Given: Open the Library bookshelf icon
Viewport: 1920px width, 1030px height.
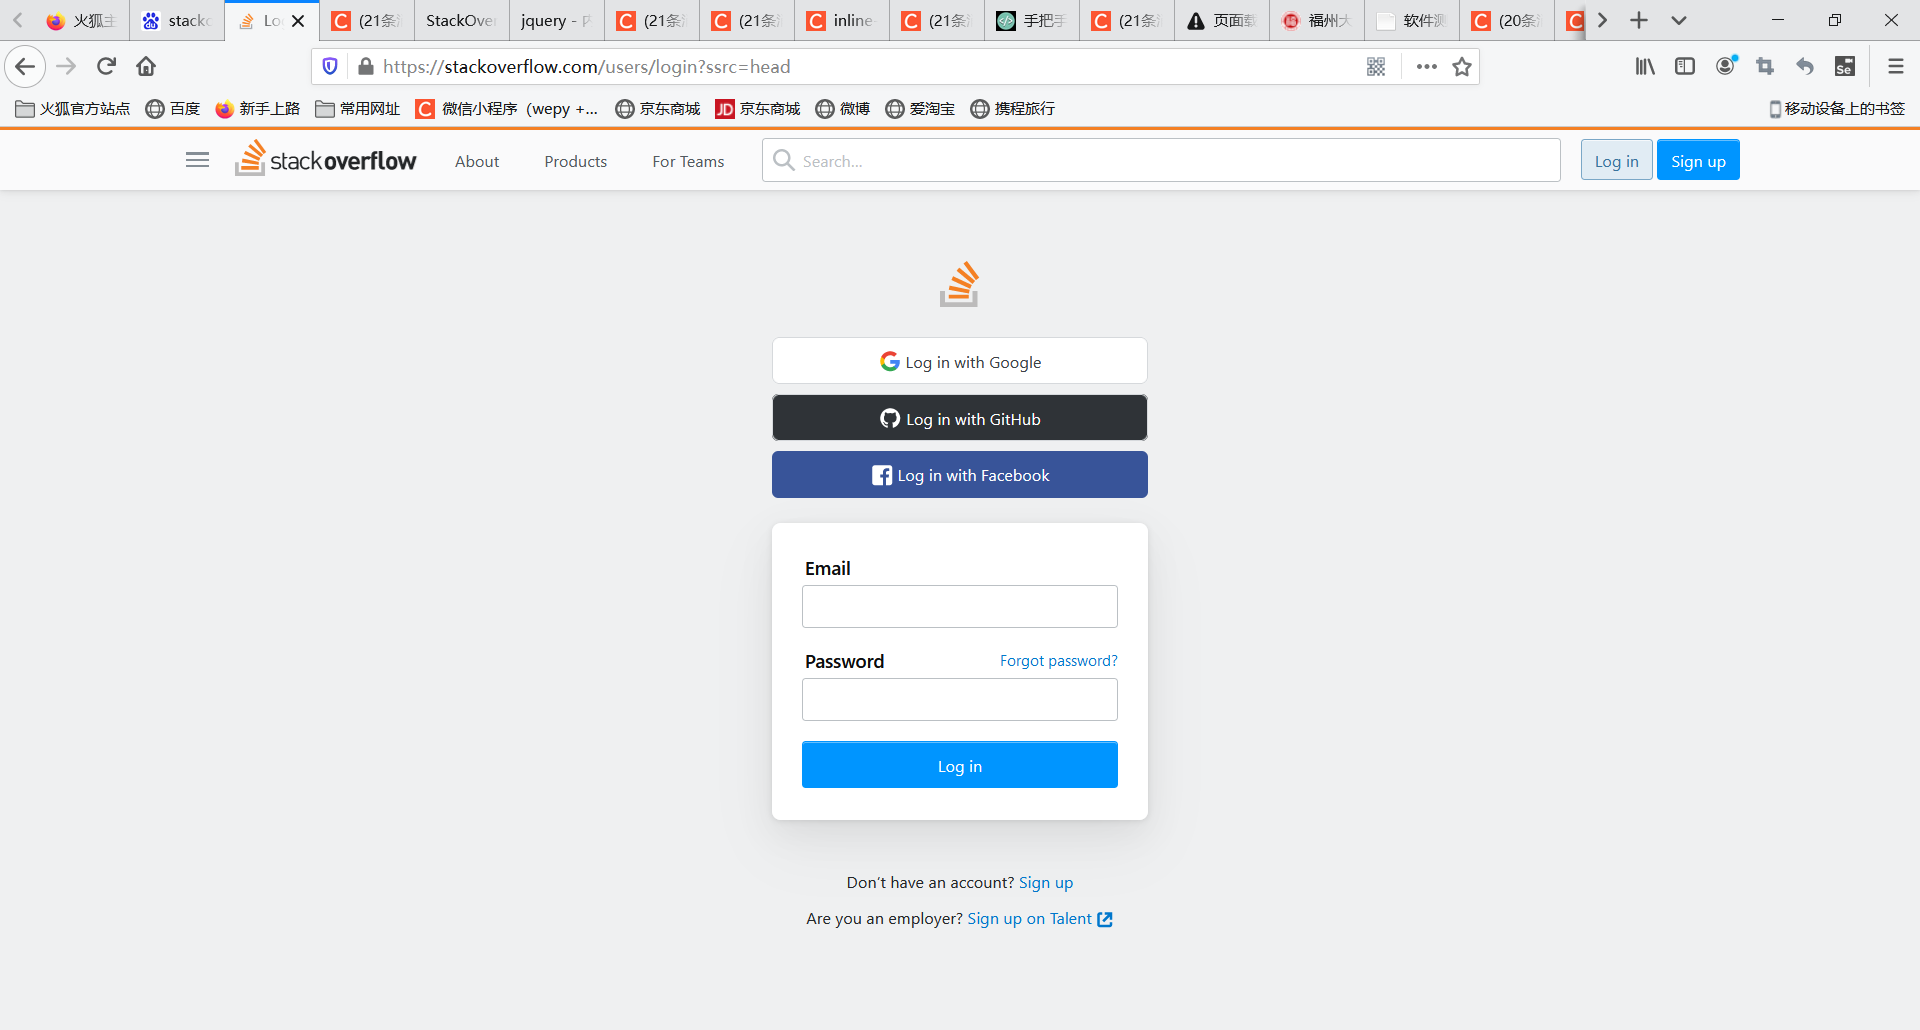Looking at the screenshot, I should pos(1645,67).
